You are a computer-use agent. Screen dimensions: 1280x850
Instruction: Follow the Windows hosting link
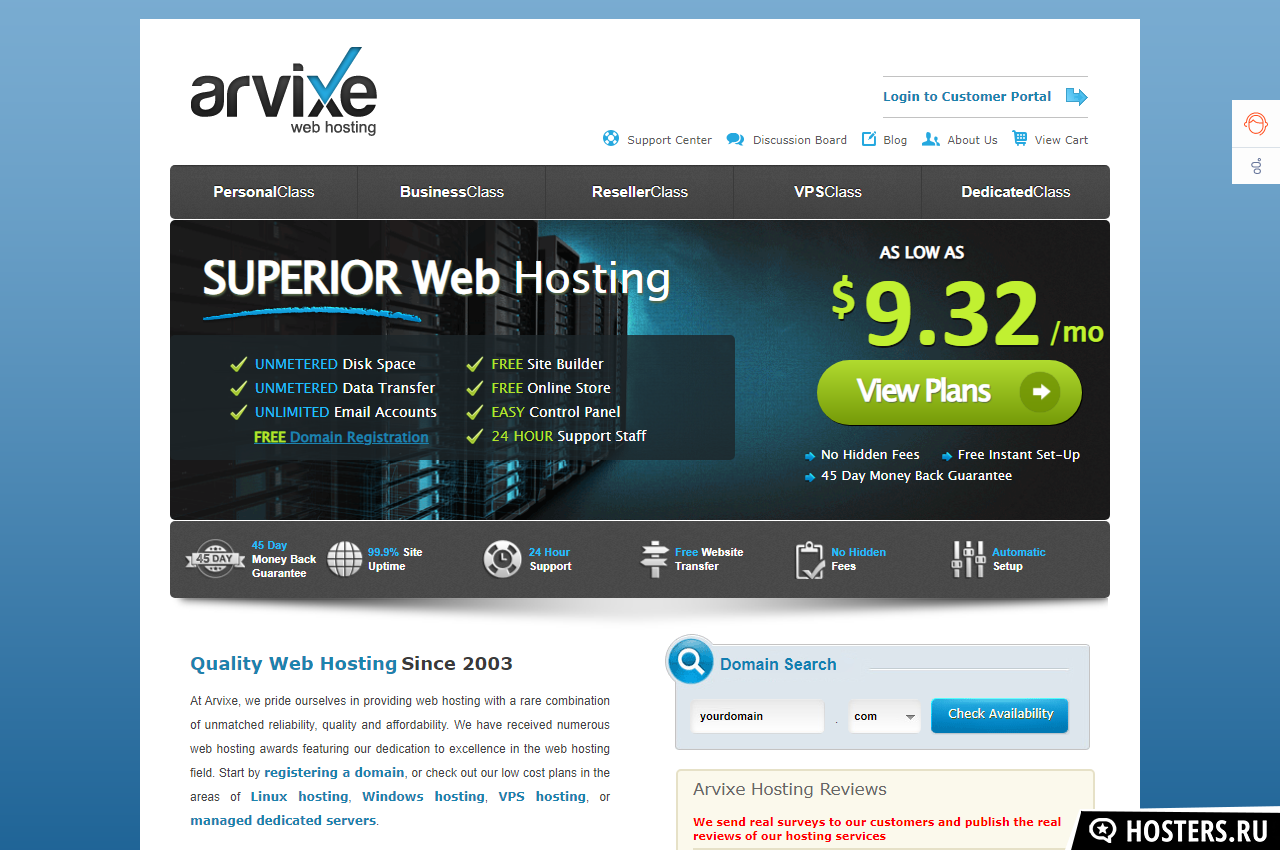tap(423, 797)
